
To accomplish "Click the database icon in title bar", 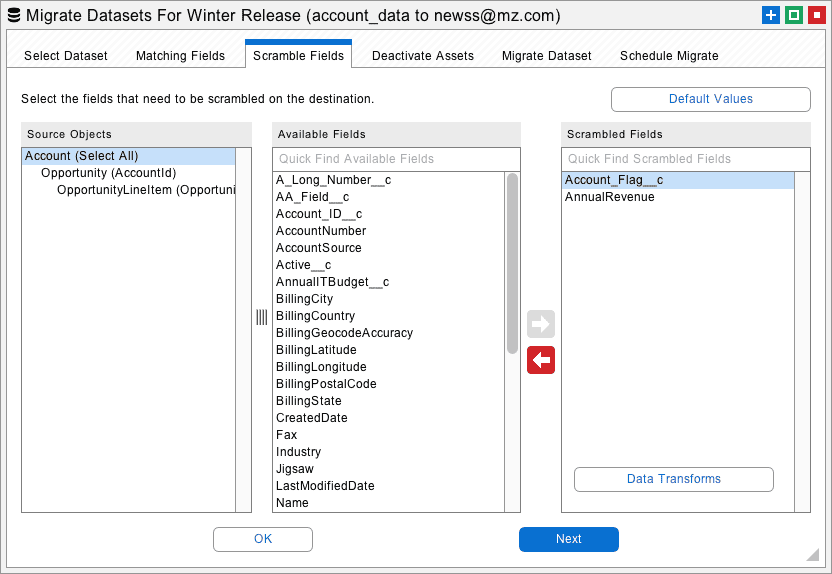I will (x=14, y=15).
